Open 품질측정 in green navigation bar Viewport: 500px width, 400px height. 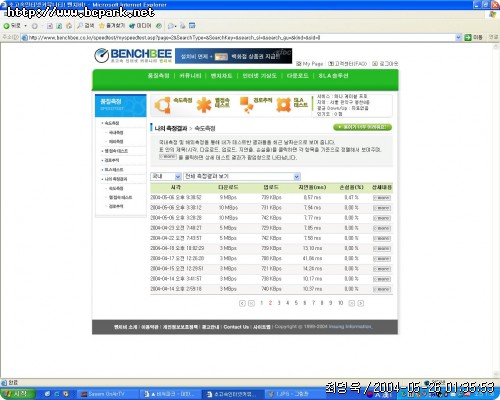pyautogui.click(x=158, y=76)
